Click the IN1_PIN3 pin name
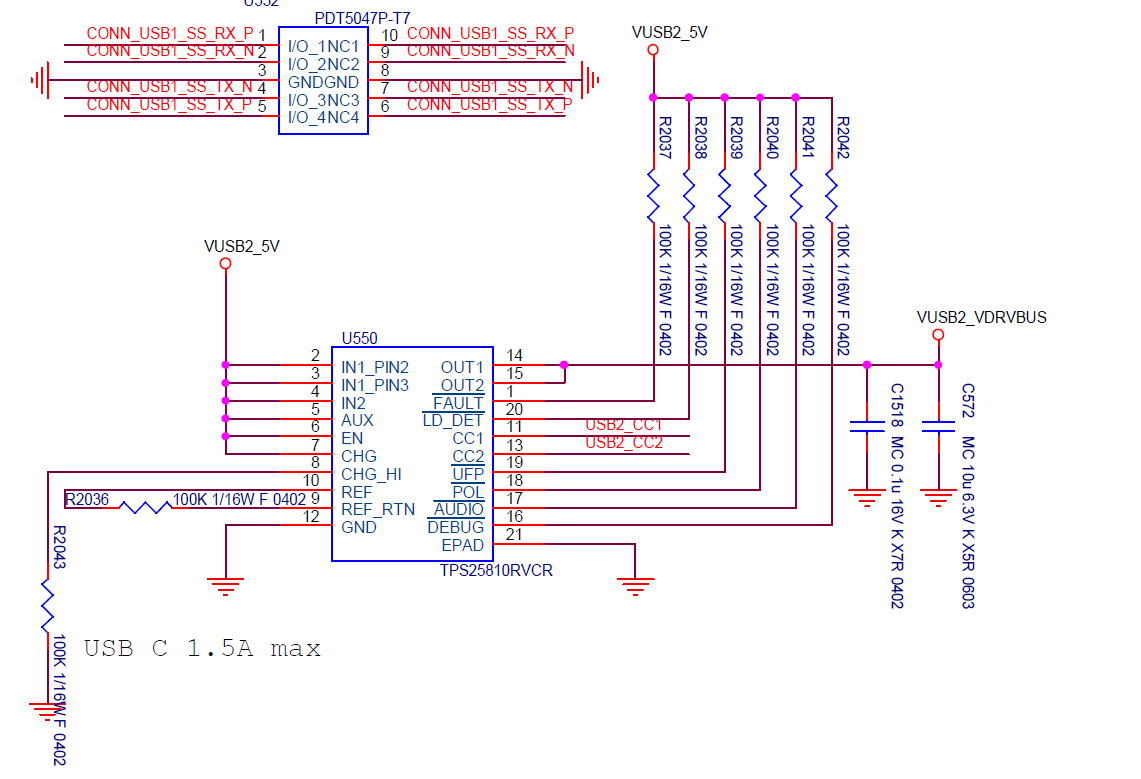The height and width of the screenshot is (779, 1141). click(x=375, y=385)
